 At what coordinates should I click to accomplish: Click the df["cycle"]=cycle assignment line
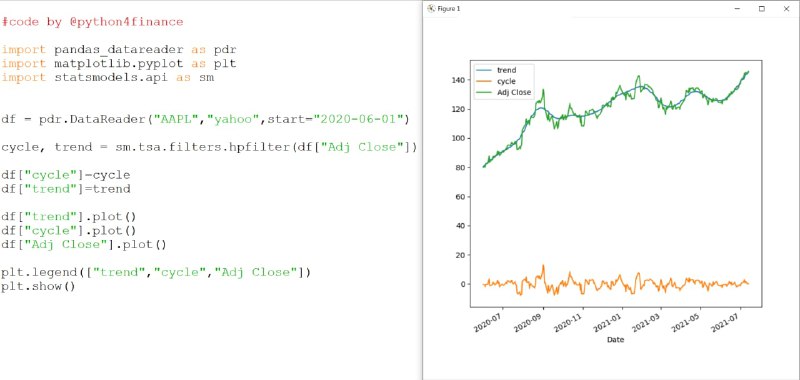click(65, 175)
